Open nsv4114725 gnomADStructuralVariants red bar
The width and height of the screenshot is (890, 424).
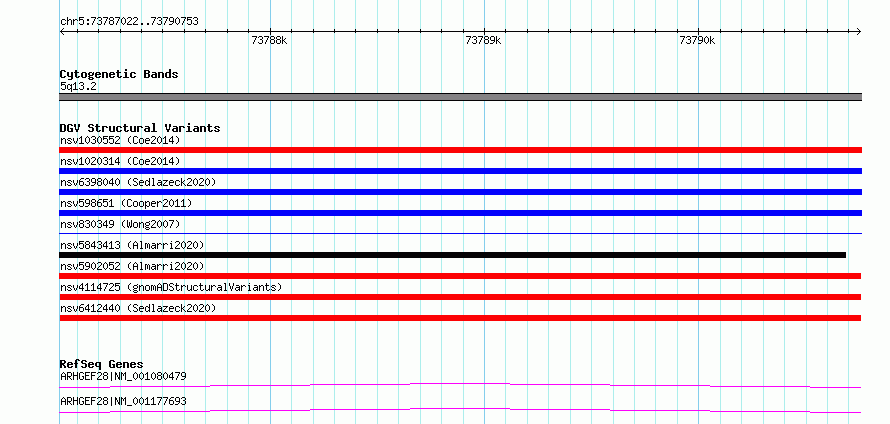pyautogui.click(x=460, y=297)
